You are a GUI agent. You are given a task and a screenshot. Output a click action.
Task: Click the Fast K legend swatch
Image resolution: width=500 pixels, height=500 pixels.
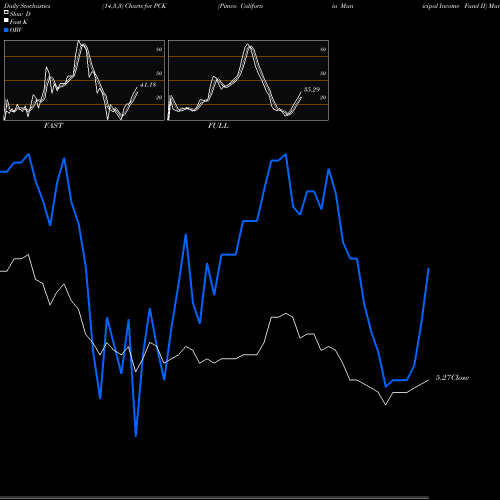6,21
